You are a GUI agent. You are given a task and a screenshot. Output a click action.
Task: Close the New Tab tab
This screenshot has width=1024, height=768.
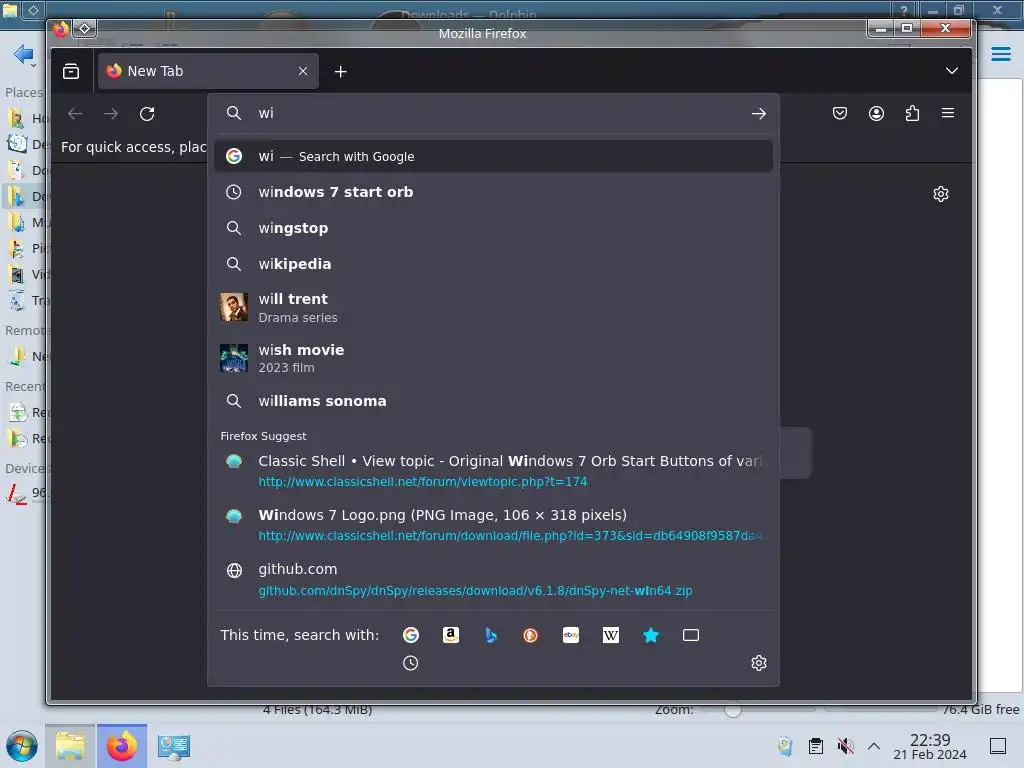tap(302, 71)
